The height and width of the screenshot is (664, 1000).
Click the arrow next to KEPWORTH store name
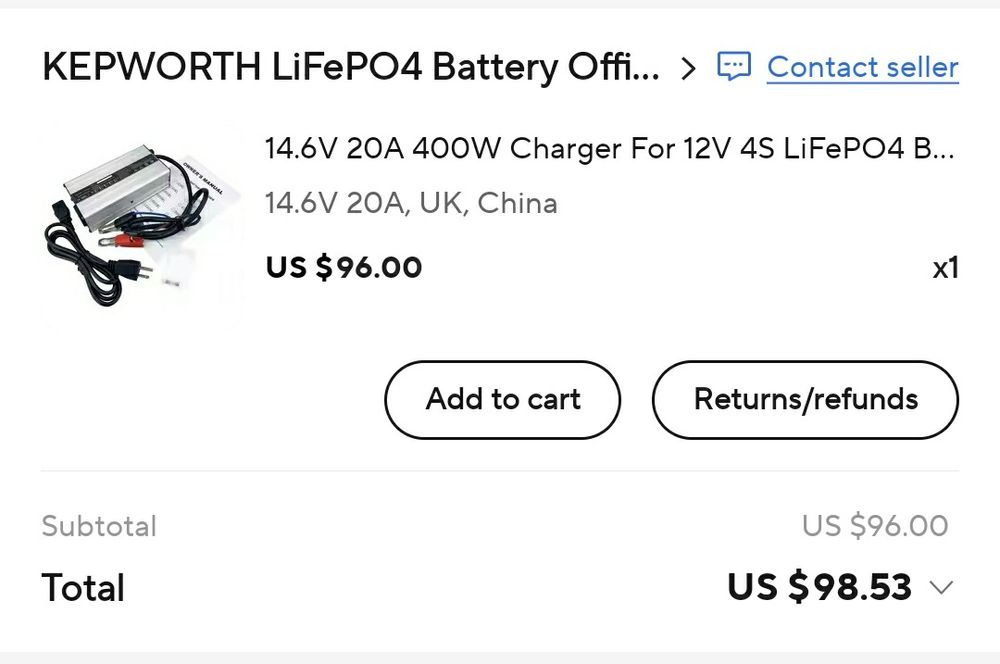687,68
